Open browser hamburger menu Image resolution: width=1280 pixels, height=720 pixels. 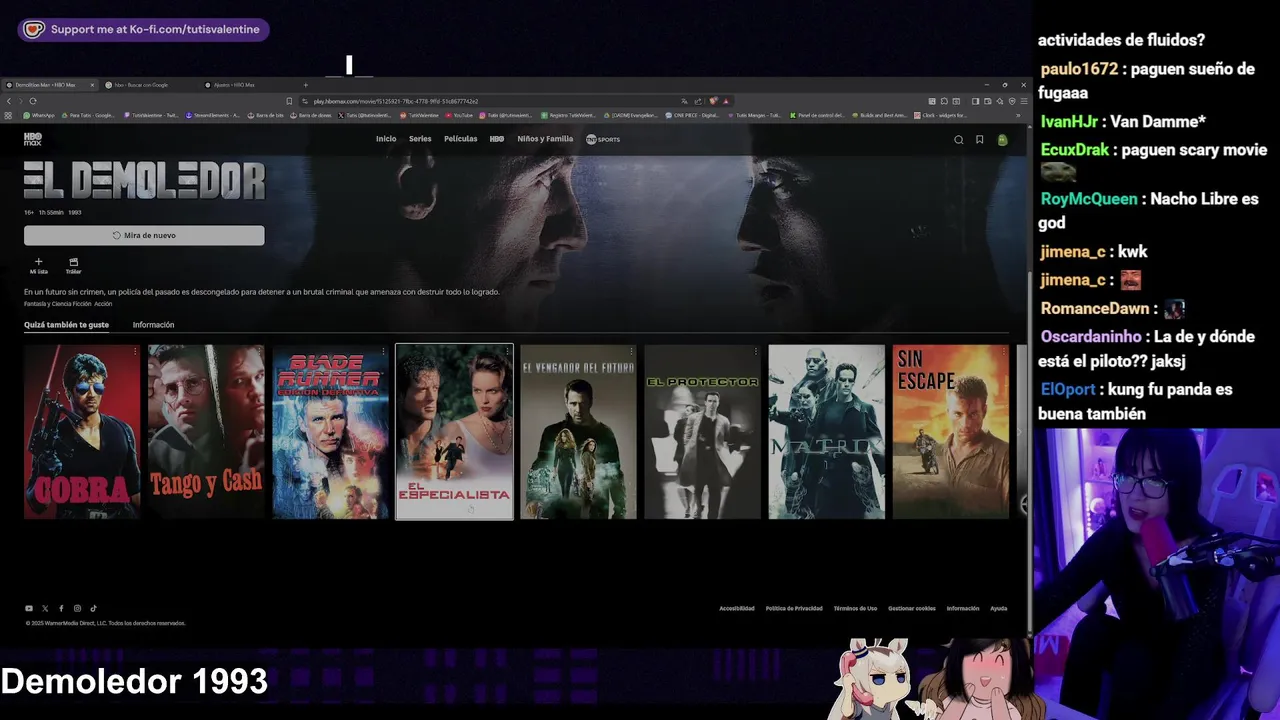1023,101
